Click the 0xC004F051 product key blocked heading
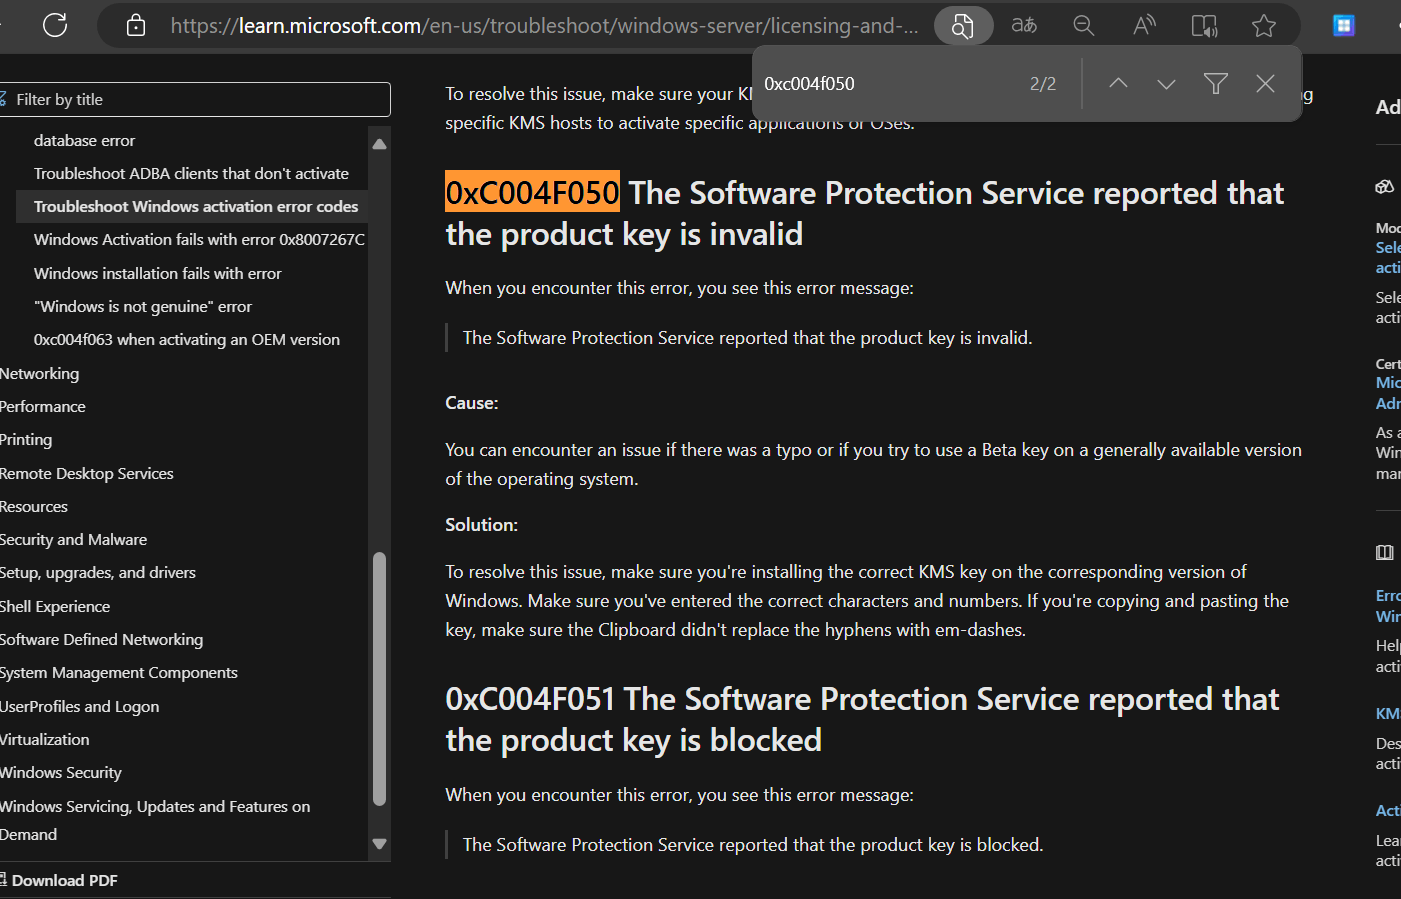1401x899 pixels. coord(862,719)
